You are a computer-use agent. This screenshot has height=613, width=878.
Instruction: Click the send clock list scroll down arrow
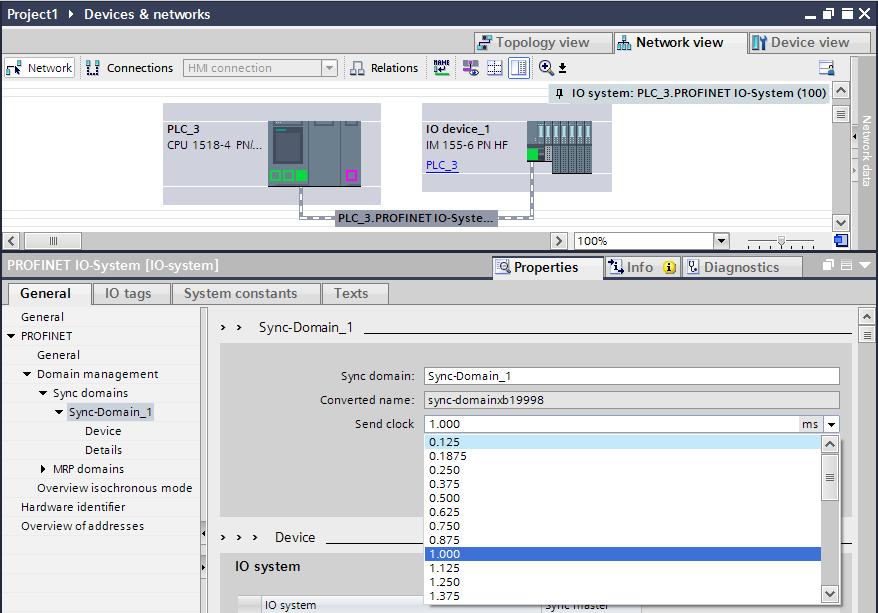[830, 593]
